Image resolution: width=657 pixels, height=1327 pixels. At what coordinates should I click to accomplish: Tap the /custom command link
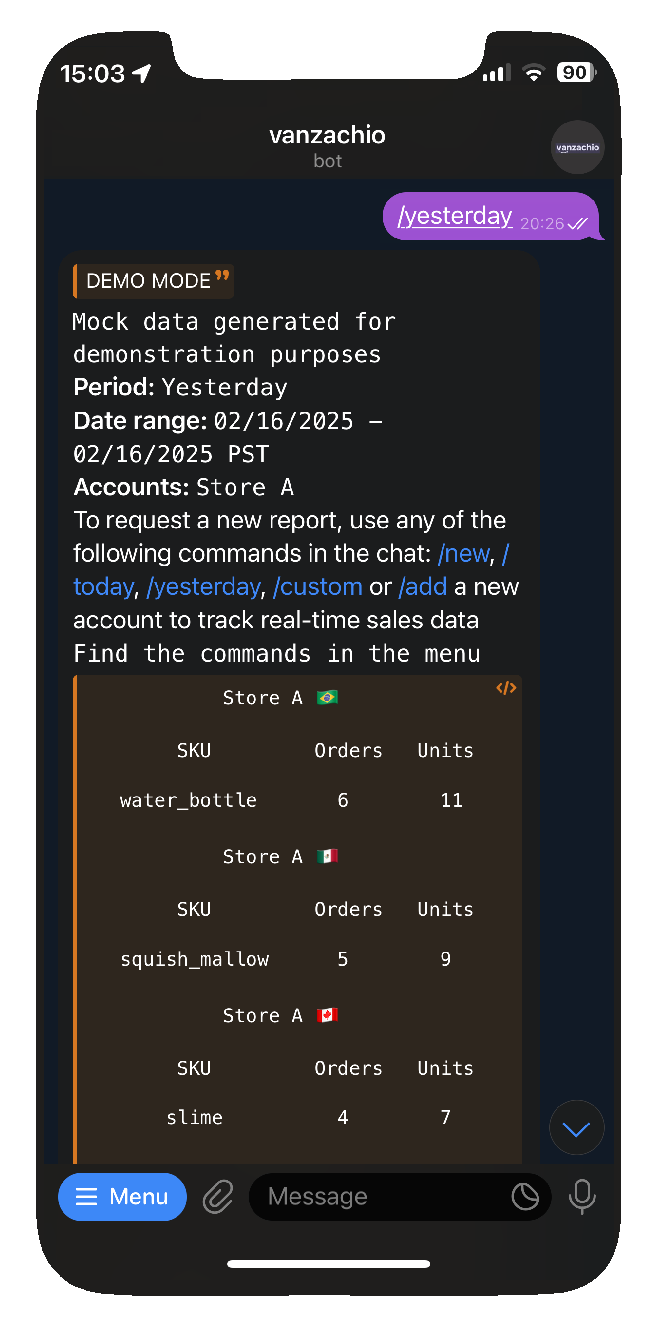click(x=317, y=586)
